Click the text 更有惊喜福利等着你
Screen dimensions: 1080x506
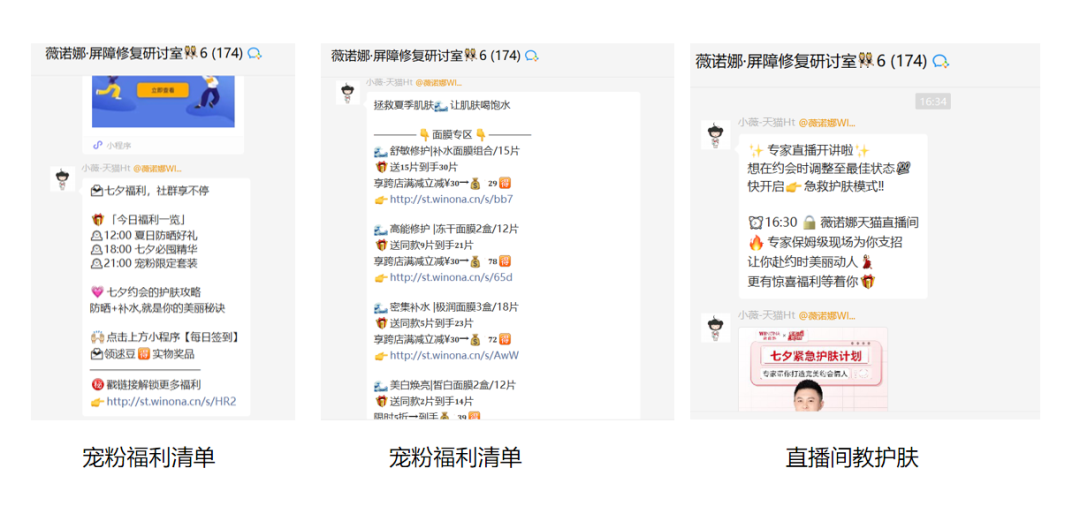[802, 281]
